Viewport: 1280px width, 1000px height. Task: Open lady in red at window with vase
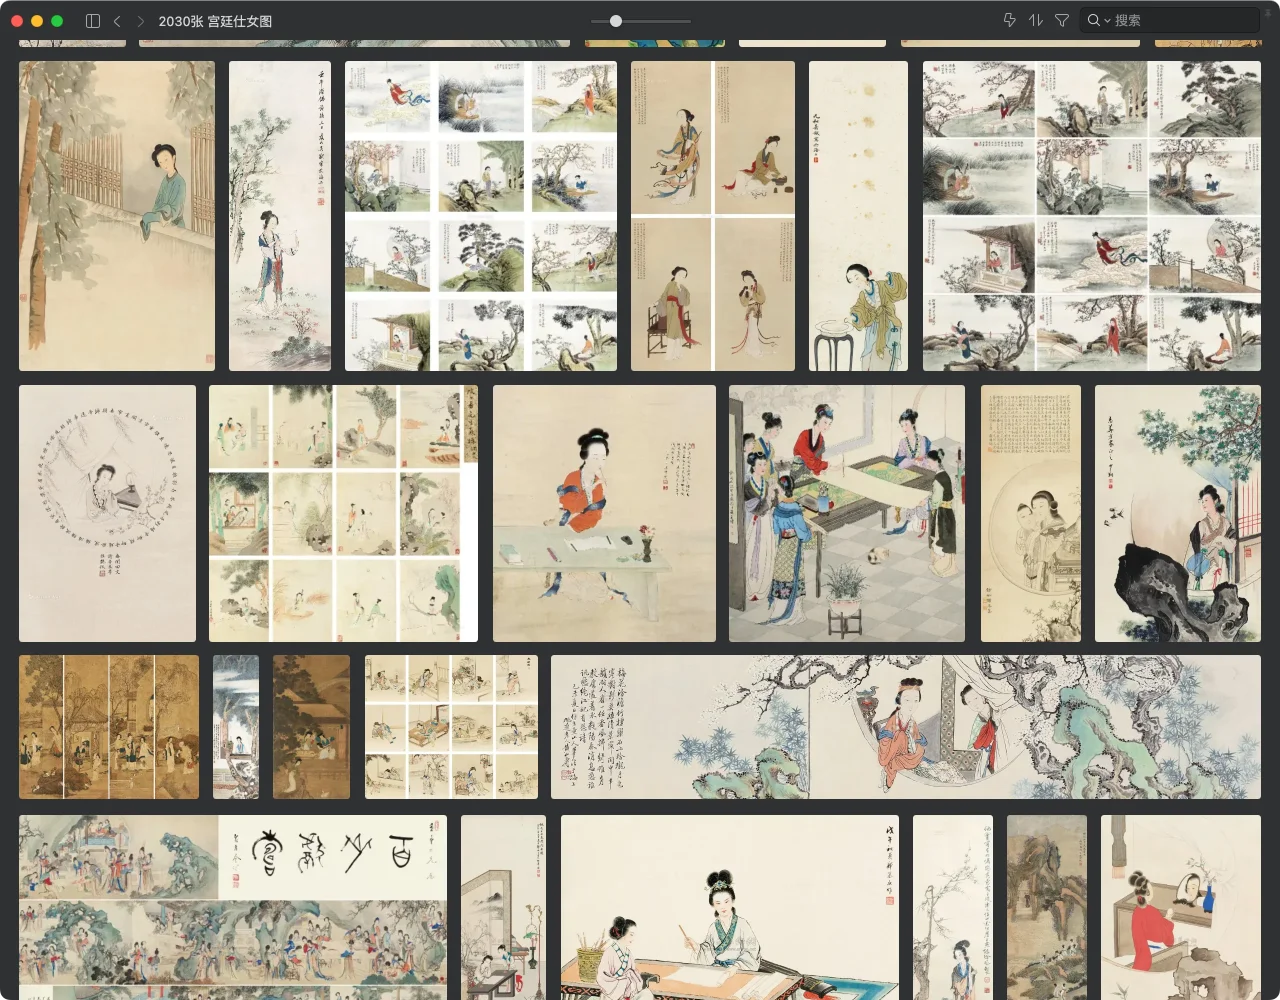click(x=1181, y=907)
